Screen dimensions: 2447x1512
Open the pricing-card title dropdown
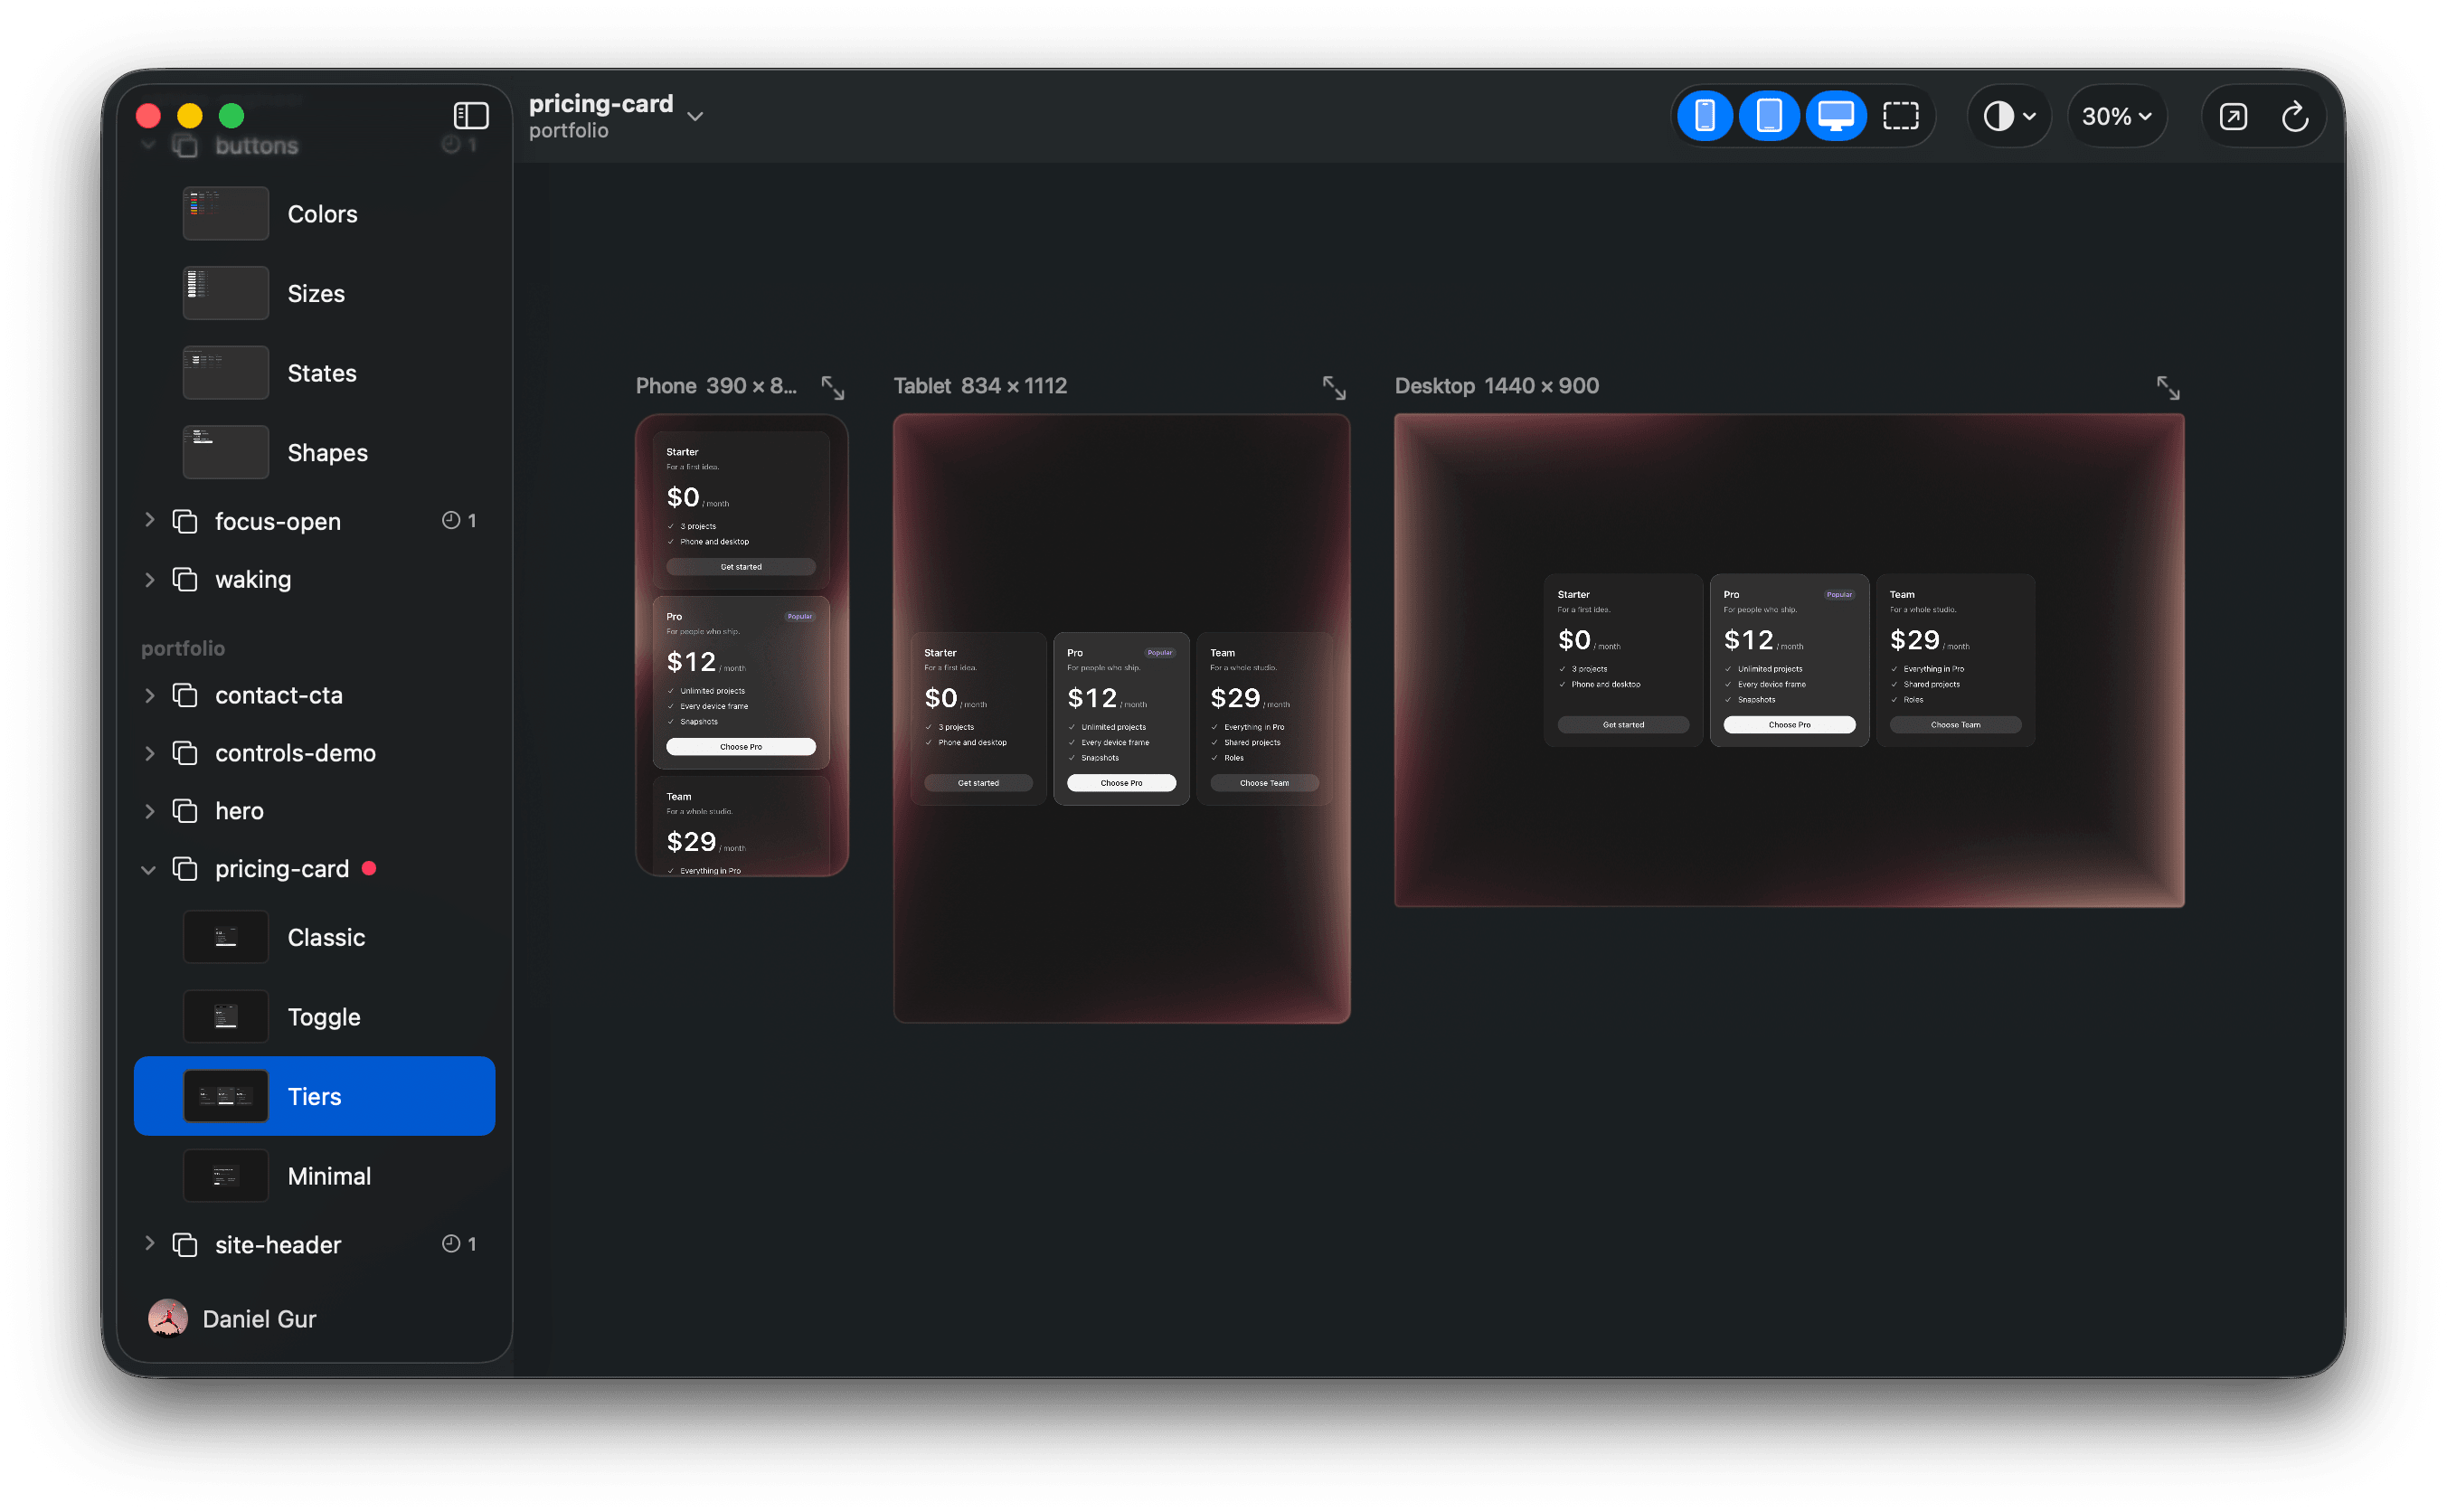695,116
